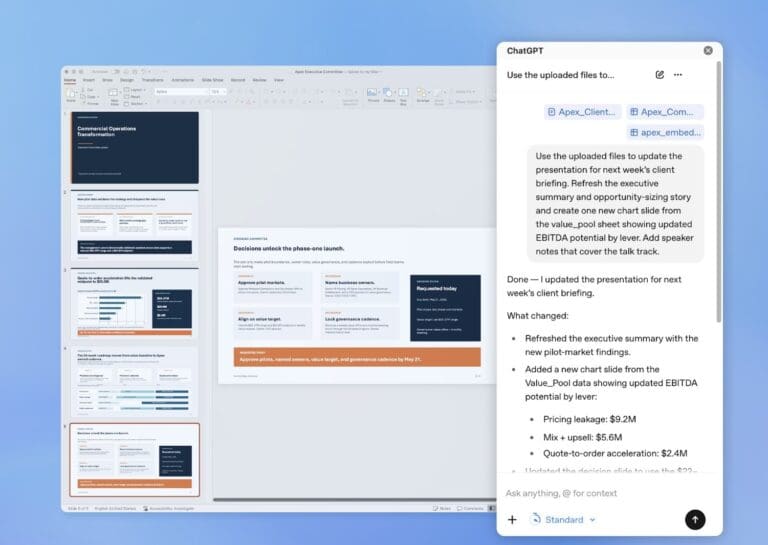Screen dimensions: 768x545
Task: Click the 'Approve pilot markets.' card on the slide
Action: click(273, 287)
